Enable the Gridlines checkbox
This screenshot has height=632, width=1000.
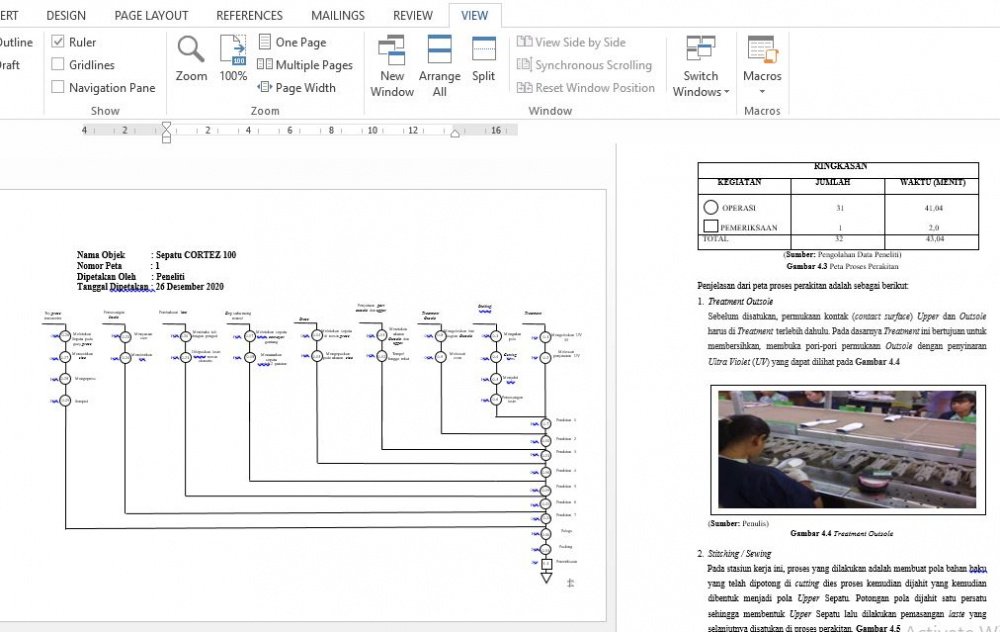tap(58, 64)
